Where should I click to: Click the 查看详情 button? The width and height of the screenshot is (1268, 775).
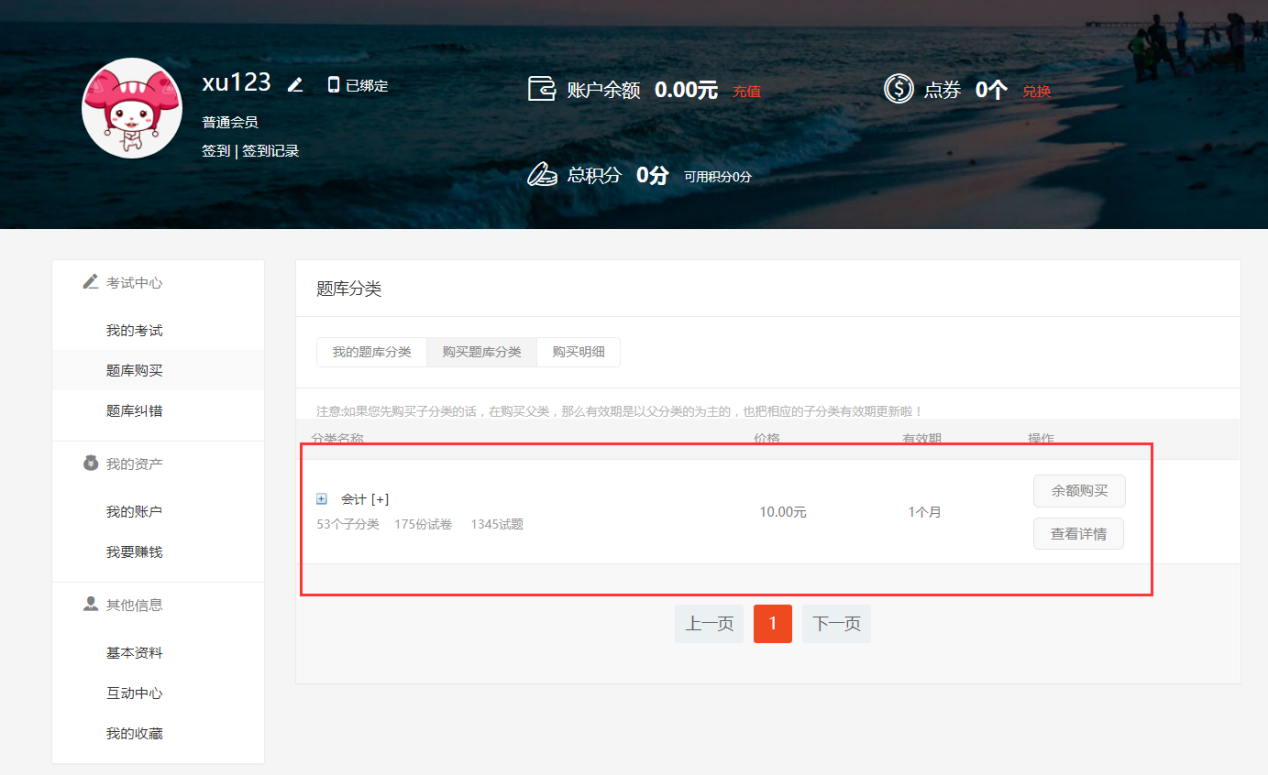(1078, 533)
